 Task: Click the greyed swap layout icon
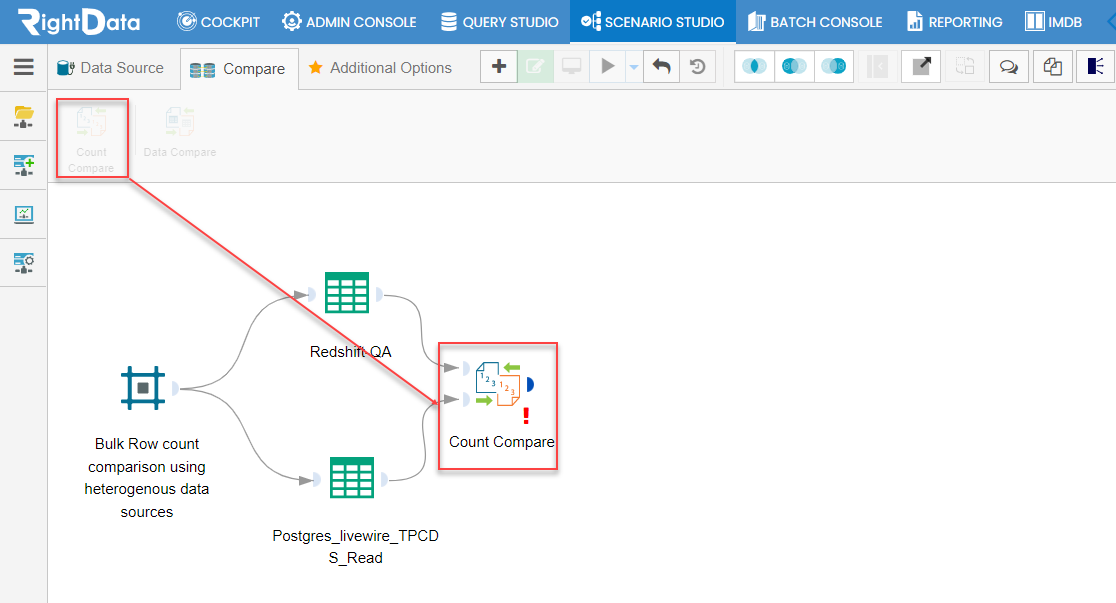tap(965, 67)
